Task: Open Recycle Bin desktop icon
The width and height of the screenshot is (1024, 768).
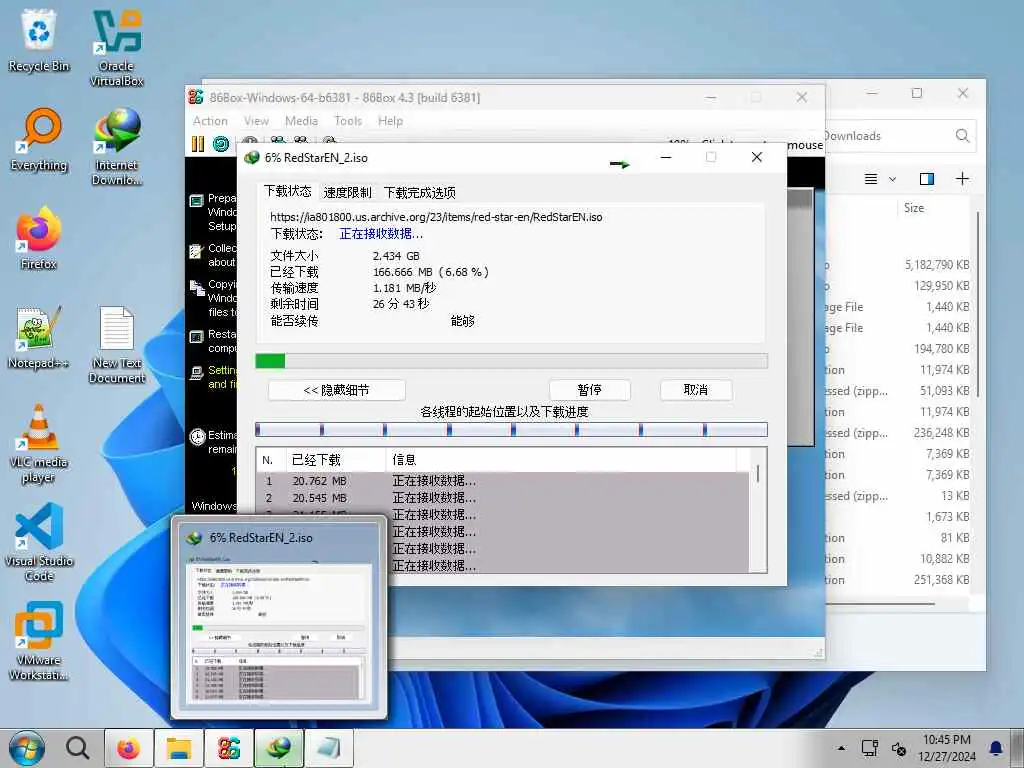Action: tap(39, 40)
